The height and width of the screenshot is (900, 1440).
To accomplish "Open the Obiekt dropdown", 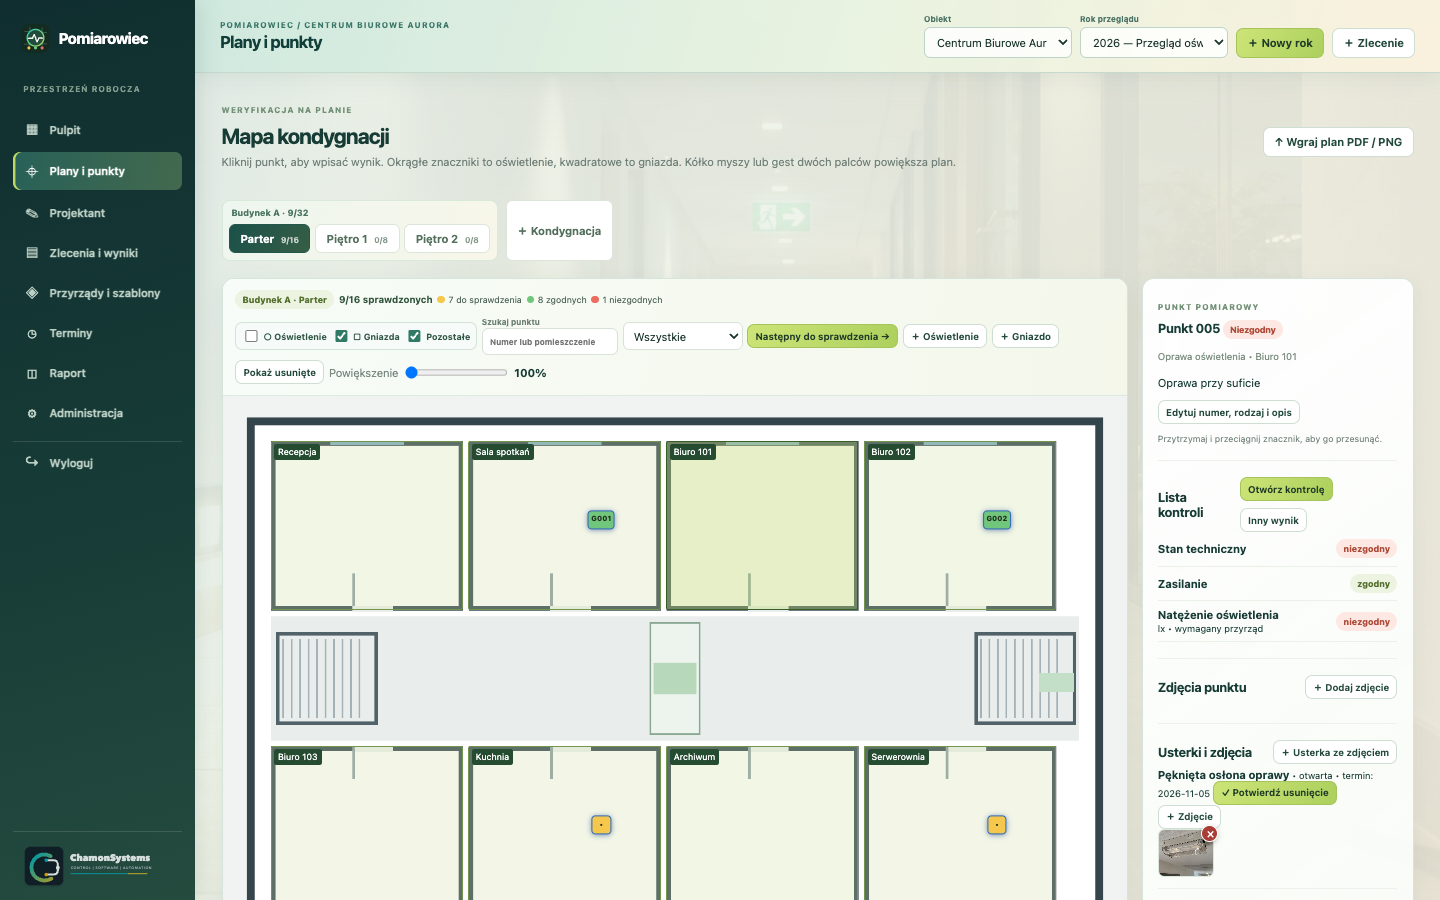I will 998,43.
